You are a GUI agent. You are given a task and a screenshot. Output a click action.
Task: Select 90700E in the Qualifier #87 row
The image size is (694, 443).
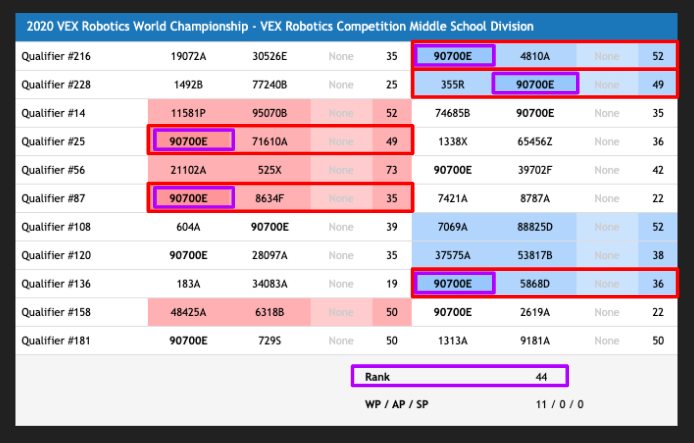(188, 198)
